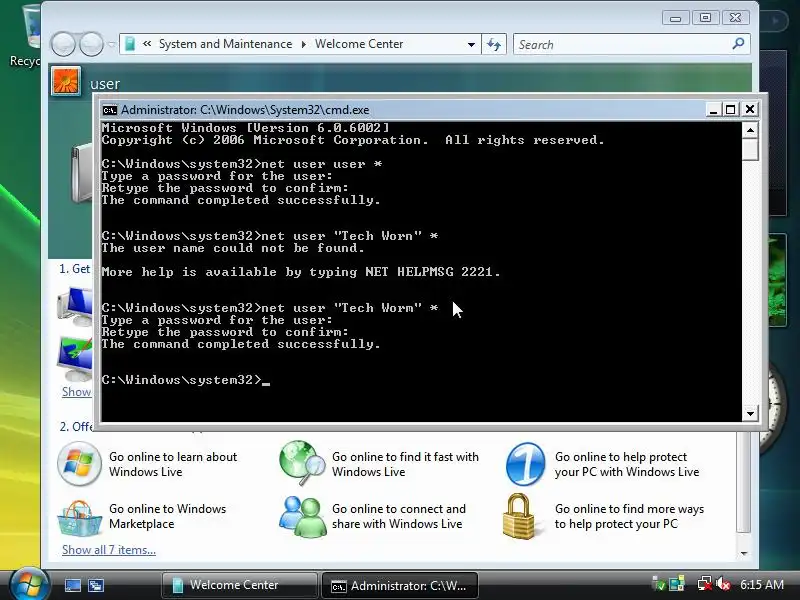The image size is (800, 600).
Task: Click the network computers tray icon
Action: (677, 584)
